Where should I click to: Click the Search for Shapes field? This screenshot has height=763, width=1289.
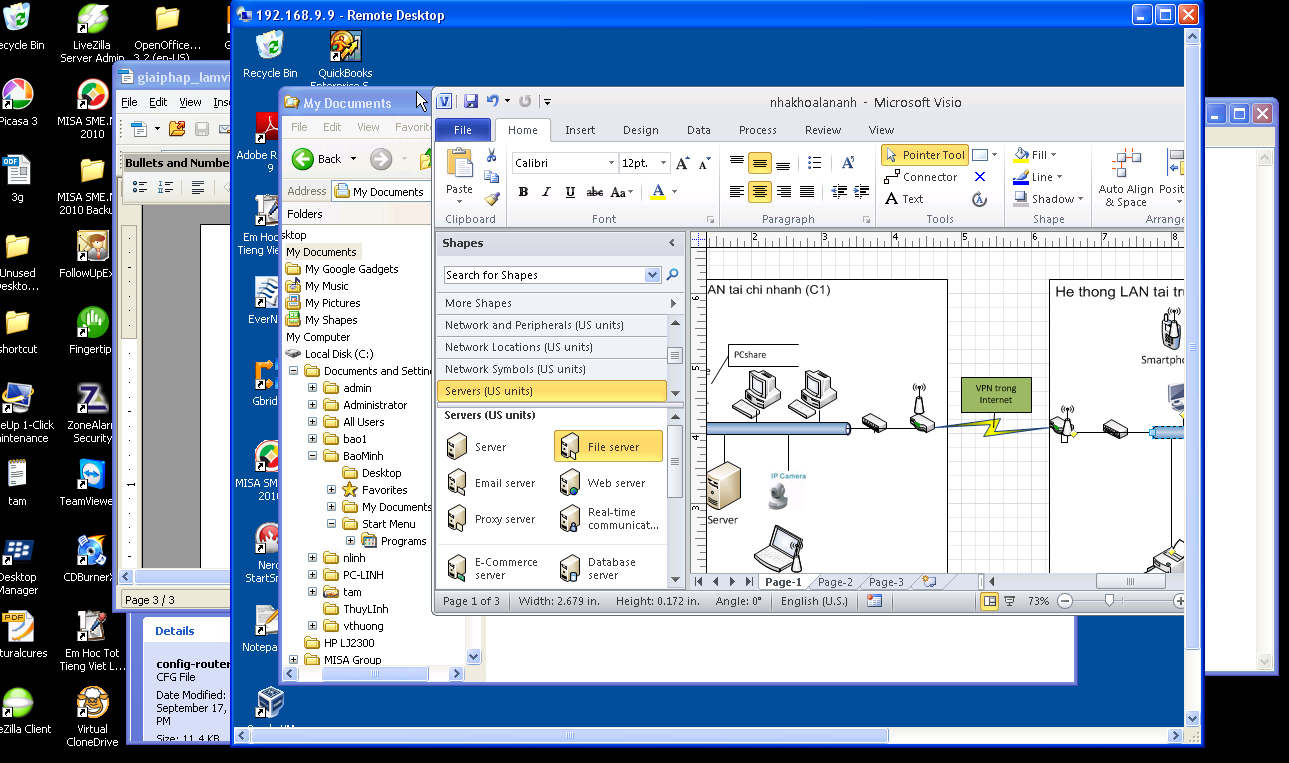546,275
